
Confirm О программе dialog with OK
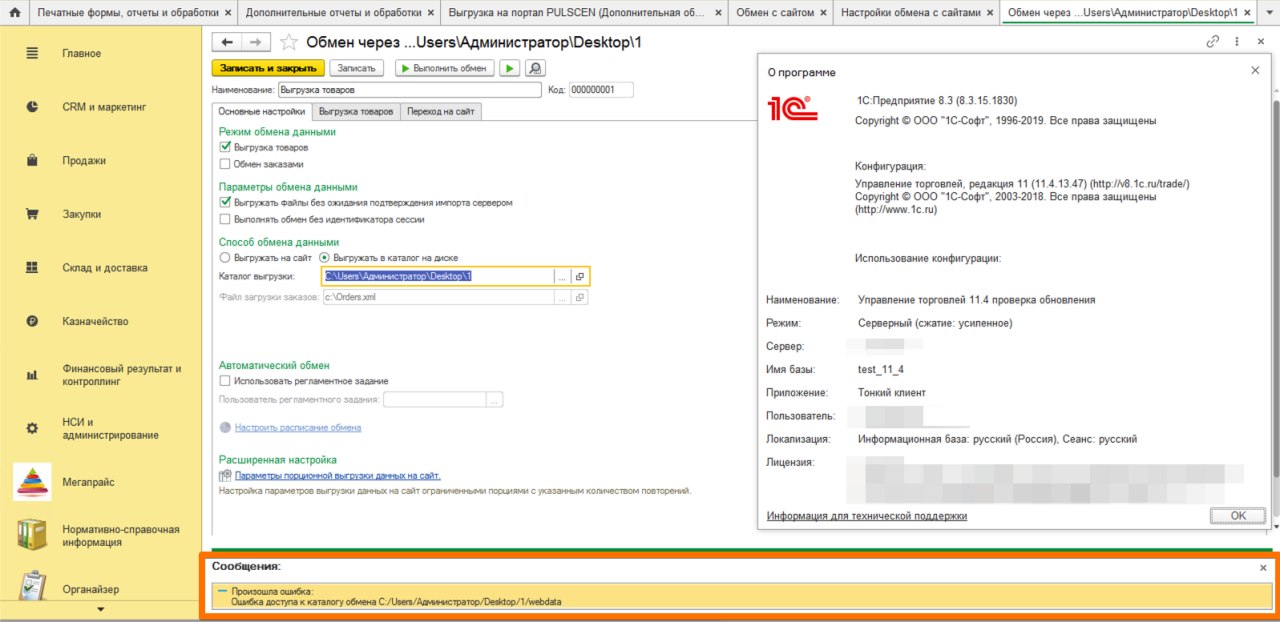[x=1238, y=515]
